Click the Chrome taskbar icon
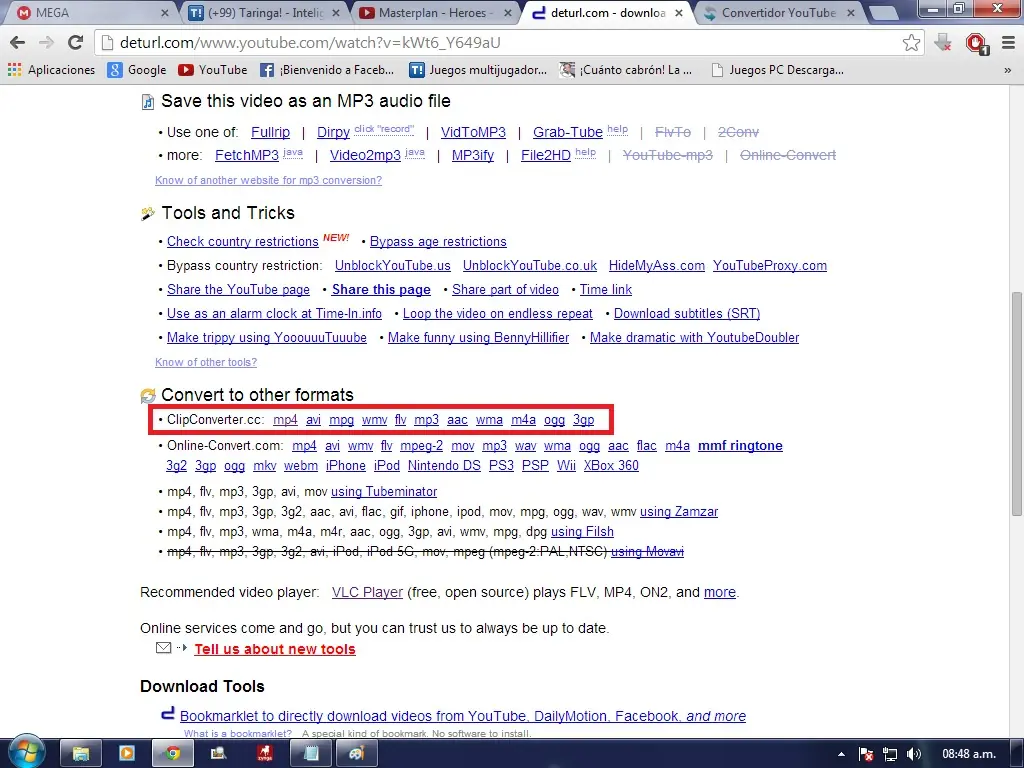Viewport: 1024px width, 768px height. pos(172,754)
